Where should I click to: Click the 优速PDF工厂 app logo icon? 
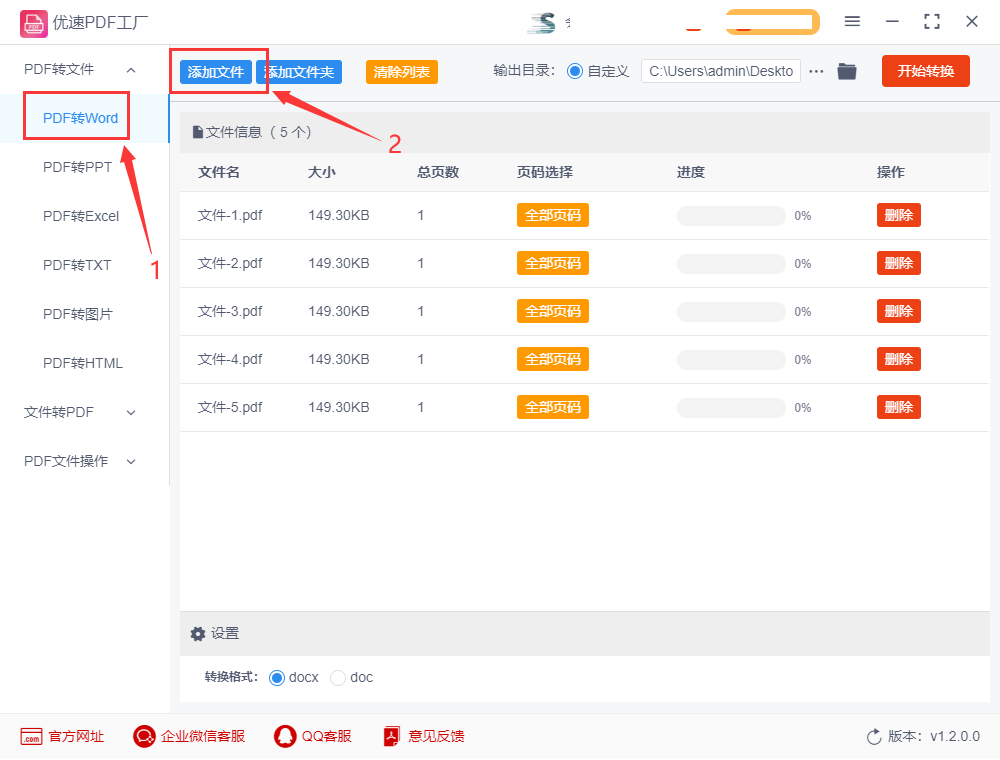33,24
